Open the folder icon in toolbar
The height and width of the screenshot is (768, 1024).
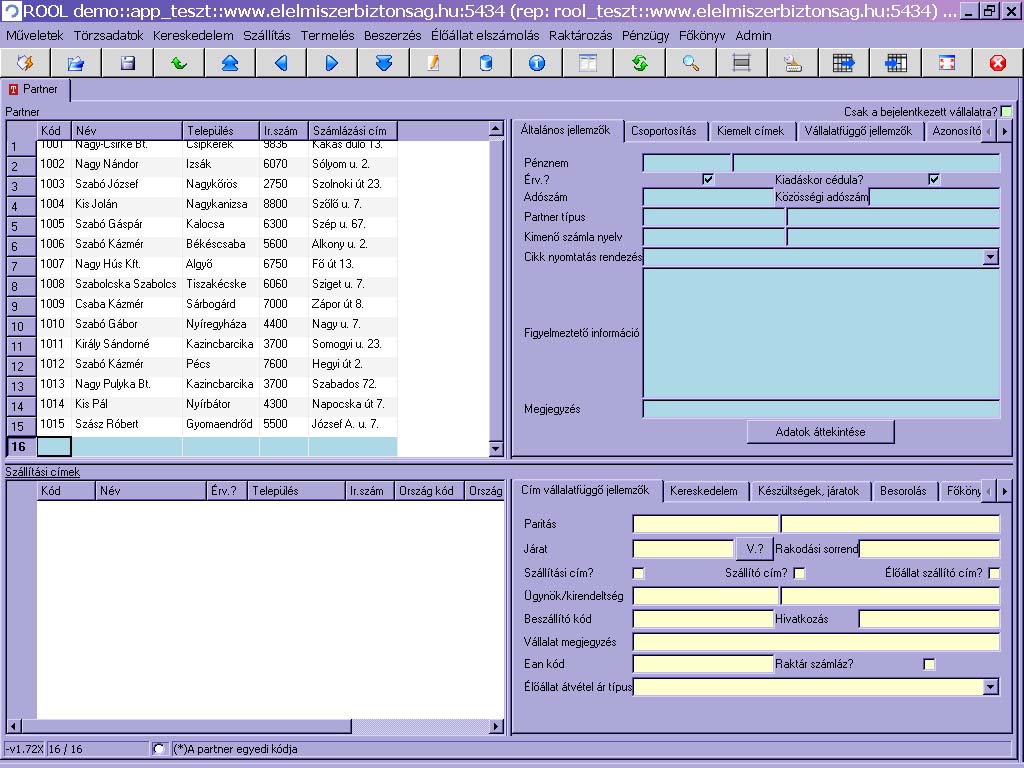(76, 63)
